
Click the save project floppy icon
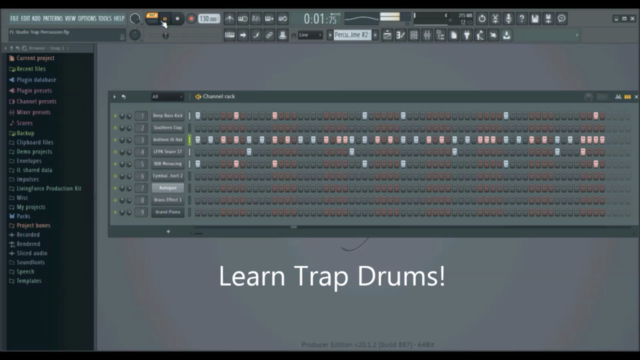click(535, 18)
